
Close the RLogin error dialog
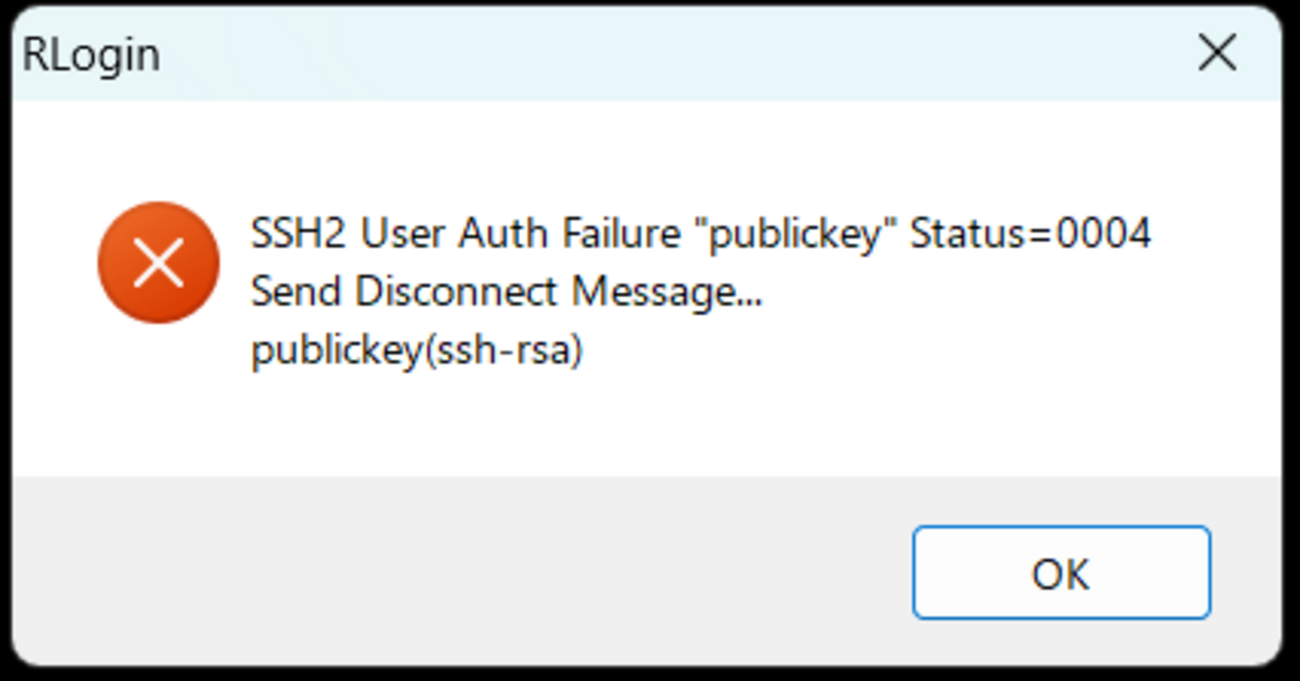tap(1217, 54)
